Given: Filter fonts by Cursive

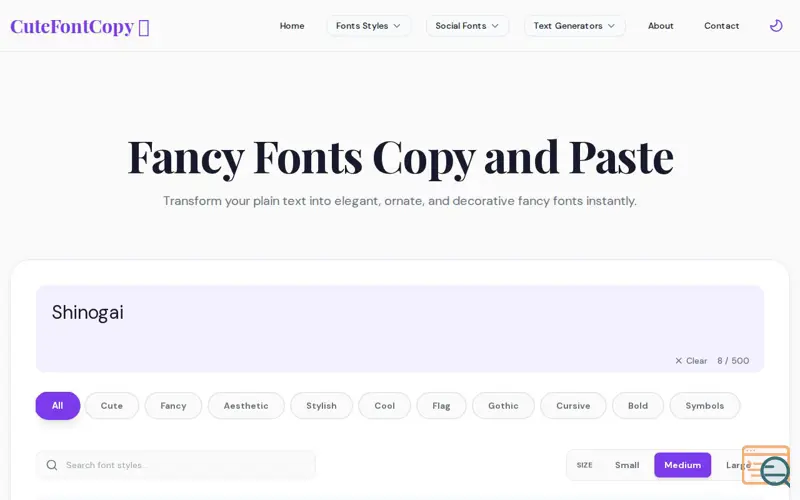Looking at the screenshot, I should (x=573, y=406).
